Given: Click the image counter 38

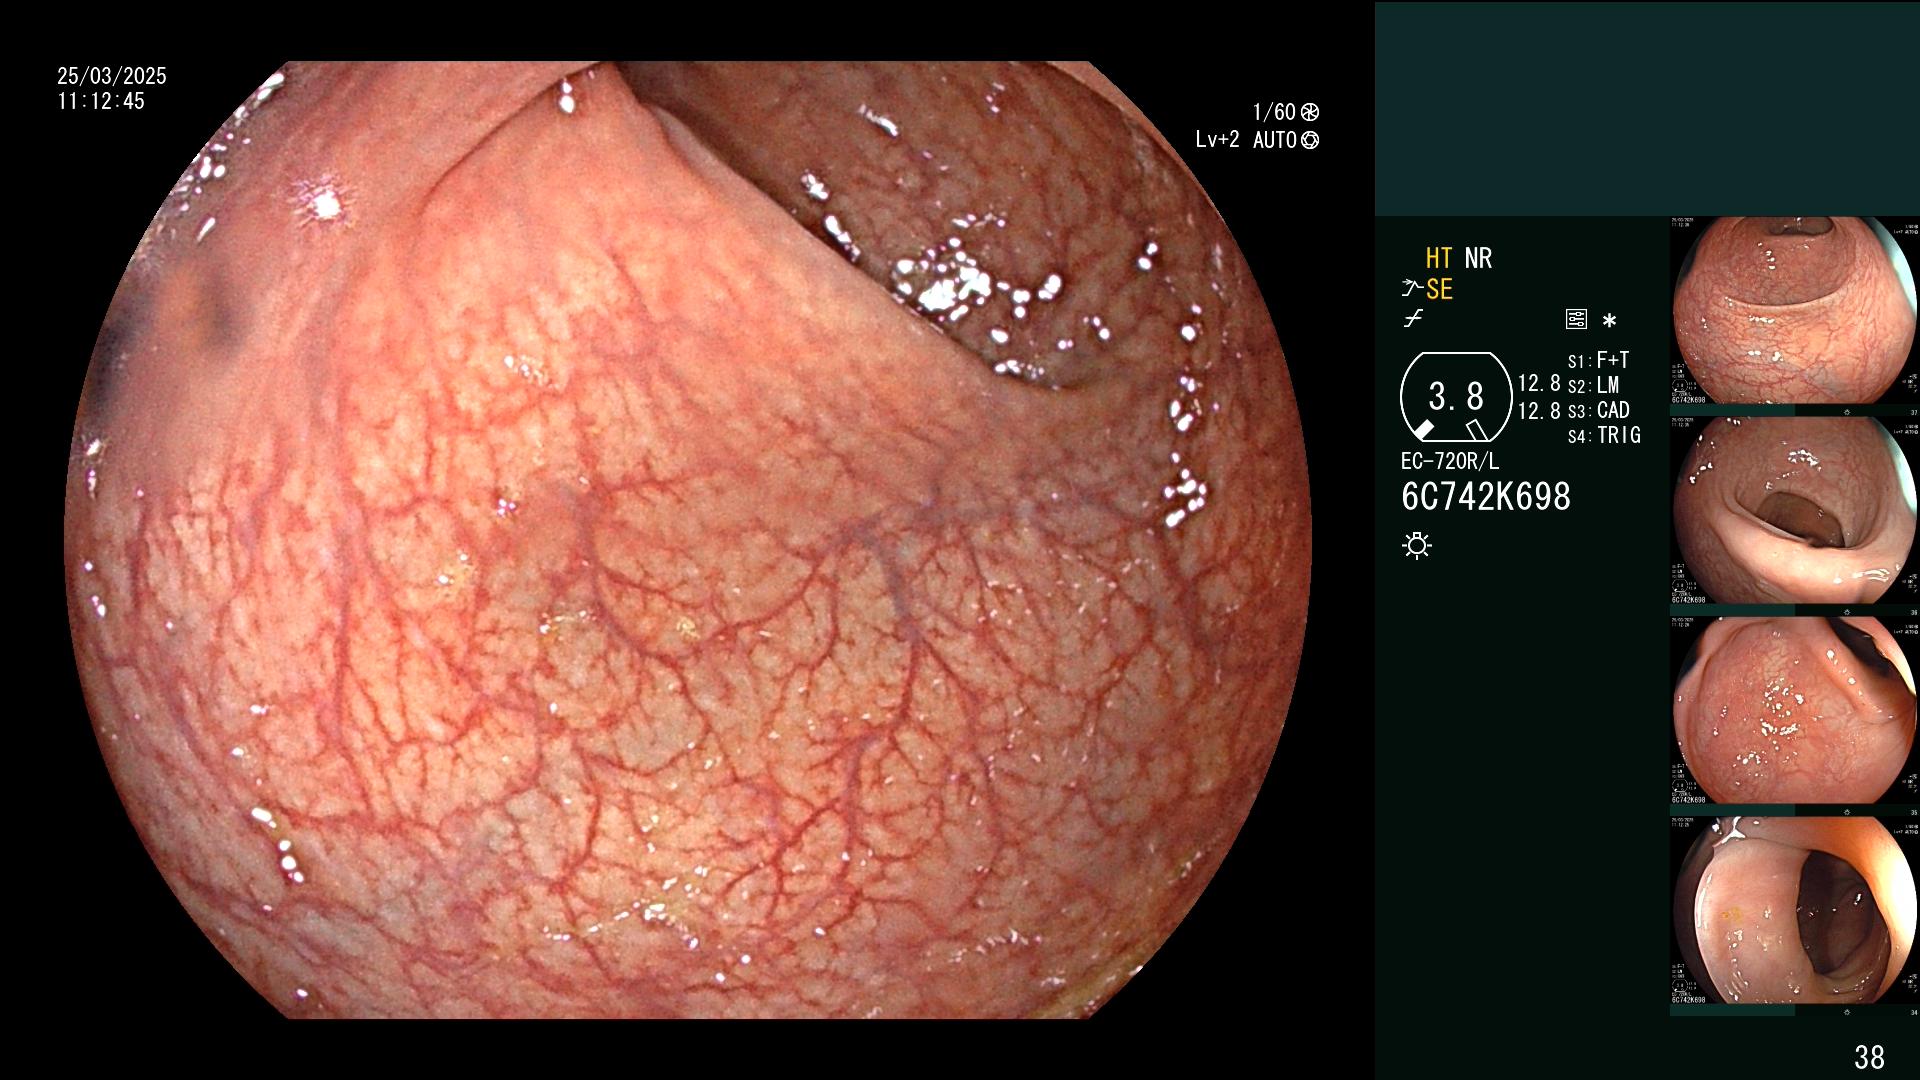Looking at the screenshot, I should 1869,1056.
